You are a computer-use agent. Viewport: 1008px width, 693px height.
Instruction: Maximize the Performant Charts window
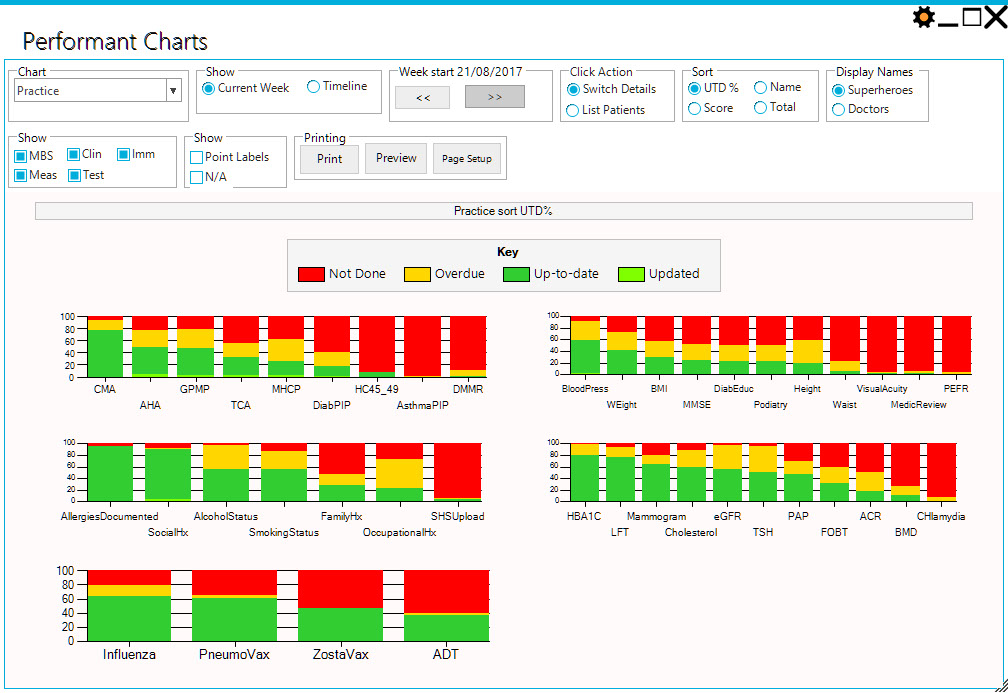(x=971, y=17)
